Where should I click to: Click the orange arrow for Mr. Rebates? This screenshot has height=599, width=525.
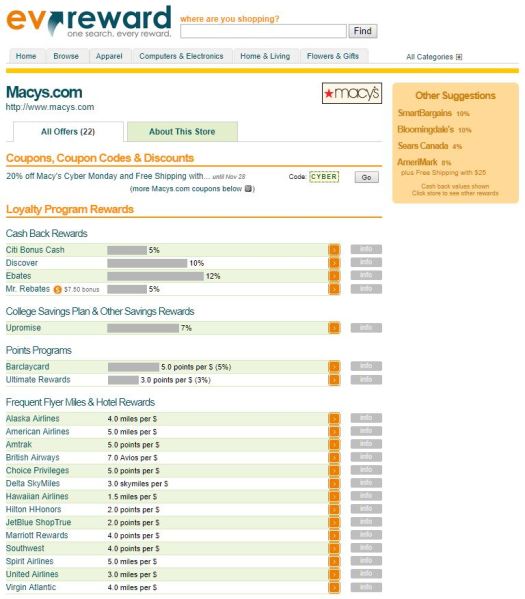click(334, 289)
